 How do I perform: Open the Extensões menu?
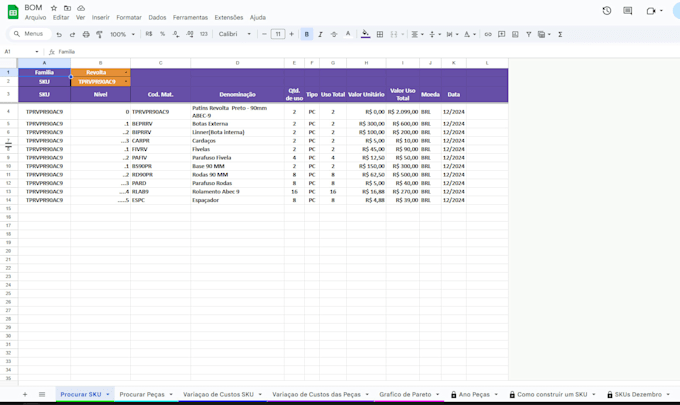(x=229, y=17)
